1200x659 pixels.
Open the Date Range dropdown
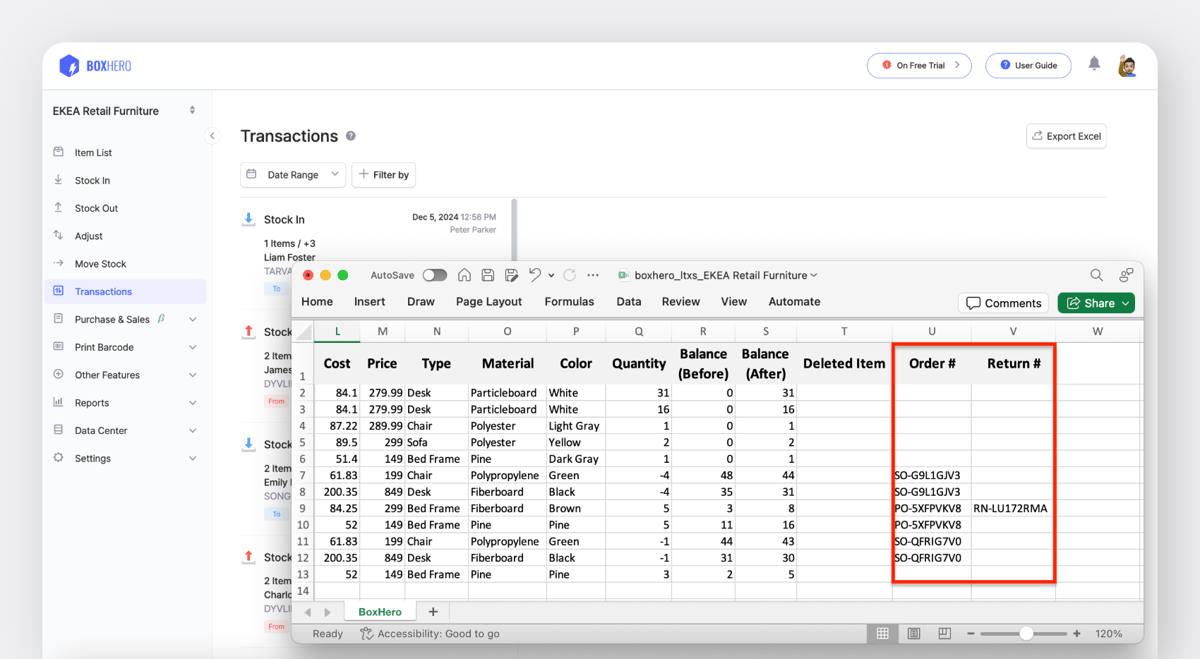[292, 174]
